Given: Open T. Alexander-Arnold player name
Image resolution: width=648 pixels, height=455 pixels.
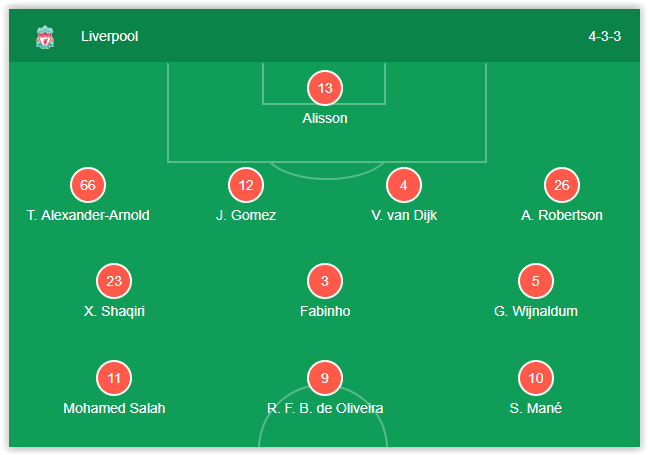Looking at the screenshot, I should pyautogui.click(x=88, y=215).
